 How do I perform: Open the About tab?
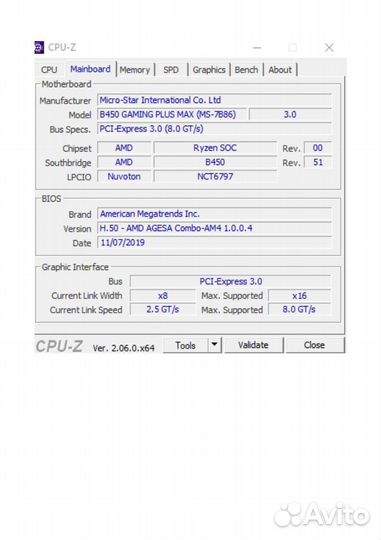(x=280, y=70)
